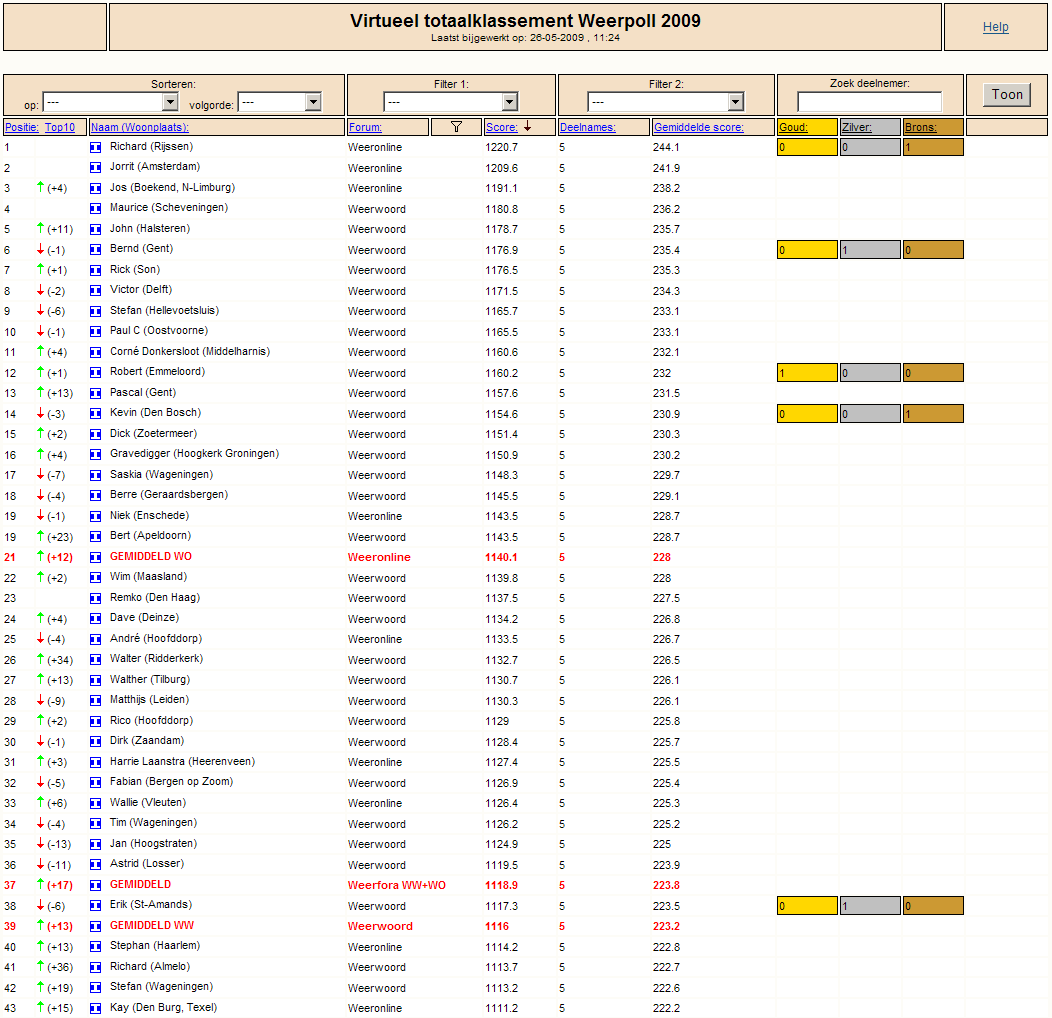Click the blue icon beside Richard (Rijssen)
This screenshot has width=1052, height=1018.
pos(96,147)
